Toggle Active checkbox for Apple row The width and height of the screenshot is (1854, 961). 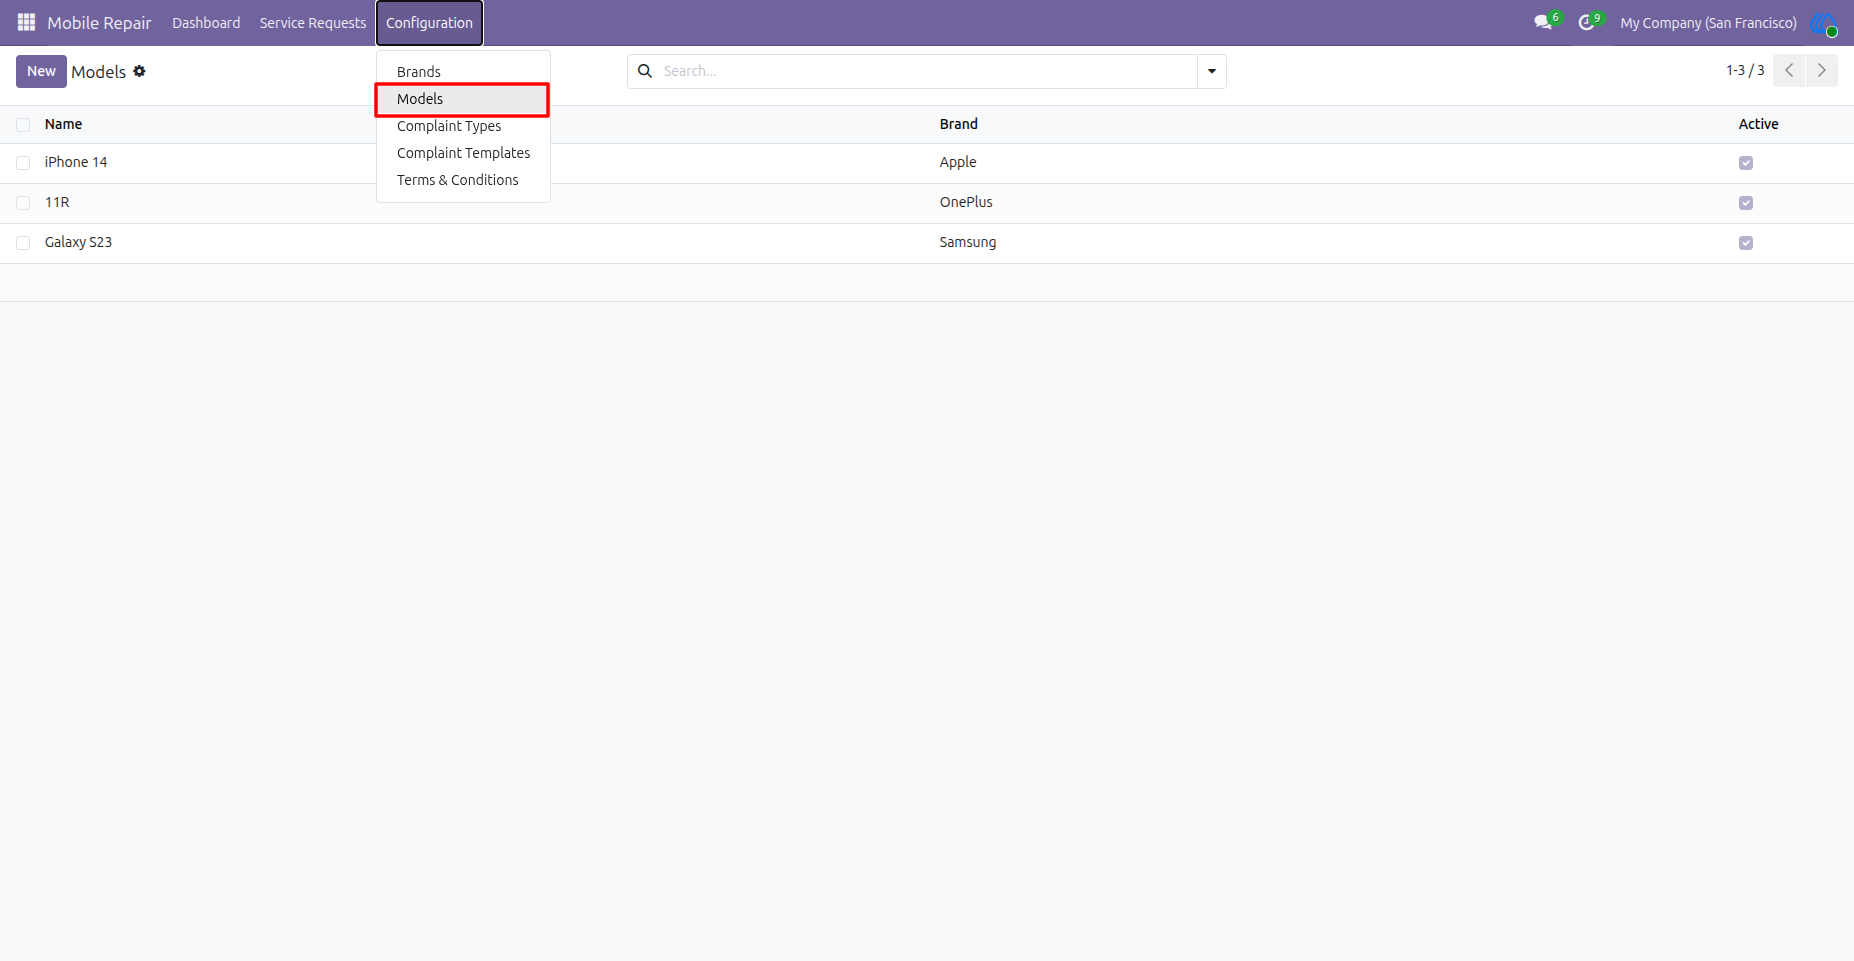(1746, 163)
